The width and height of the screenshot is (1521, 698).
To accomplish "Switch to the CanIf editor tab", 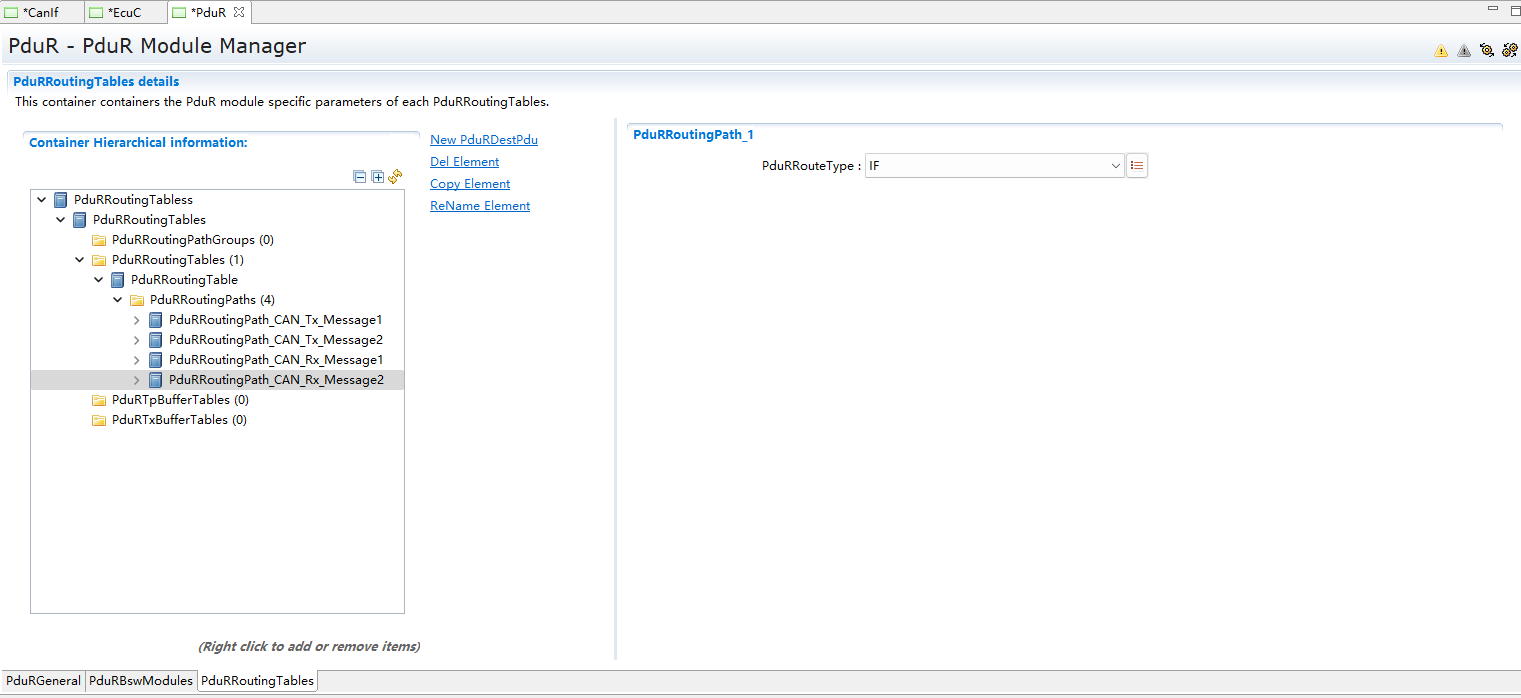I will click(x=40, y=12).
